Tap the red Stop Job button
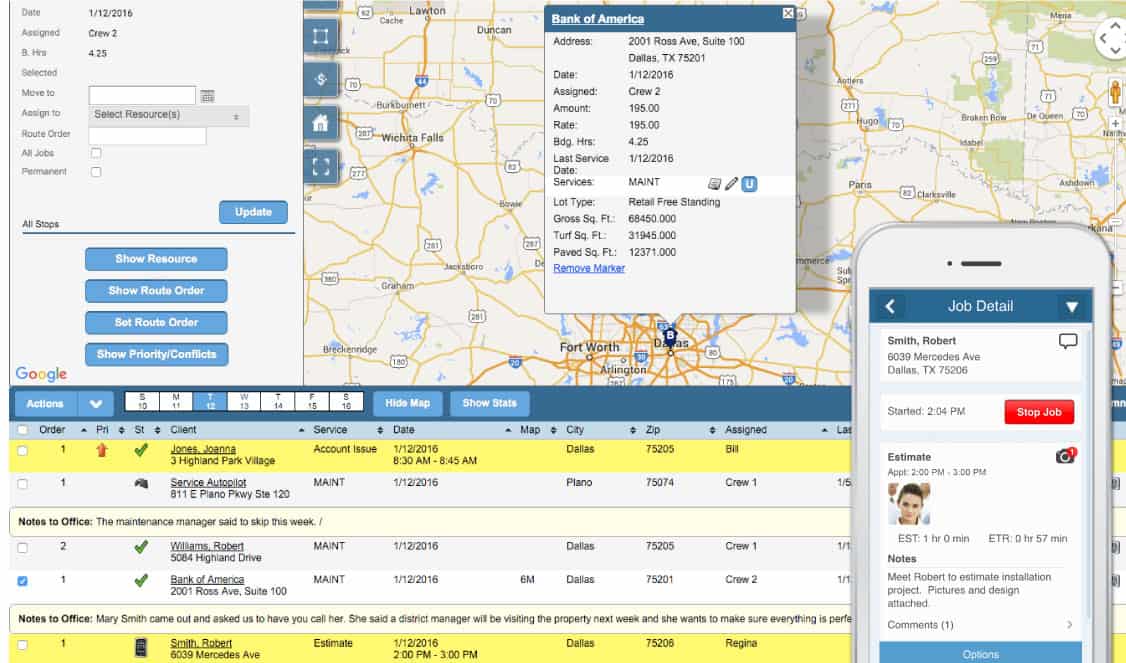The width and height of the screenshot is (1126, 663). point(1039,412)
